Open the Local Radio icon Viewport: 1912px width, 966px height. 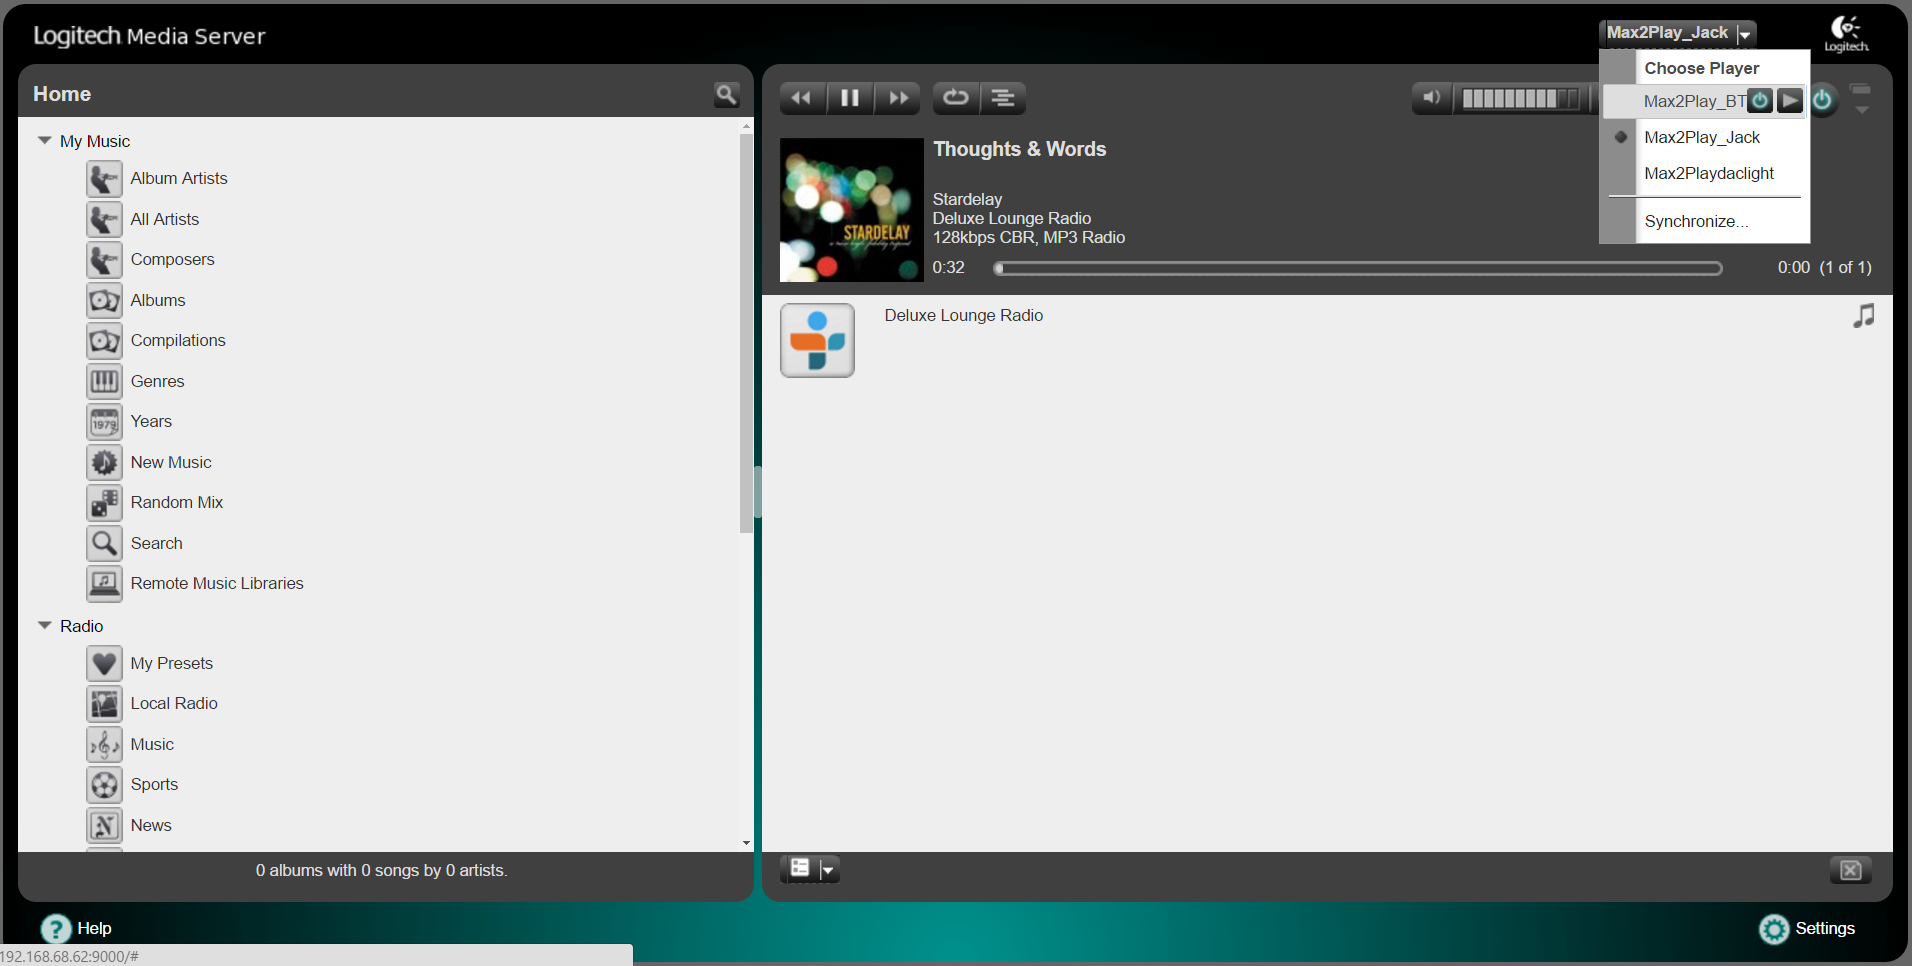pos(104,704)
